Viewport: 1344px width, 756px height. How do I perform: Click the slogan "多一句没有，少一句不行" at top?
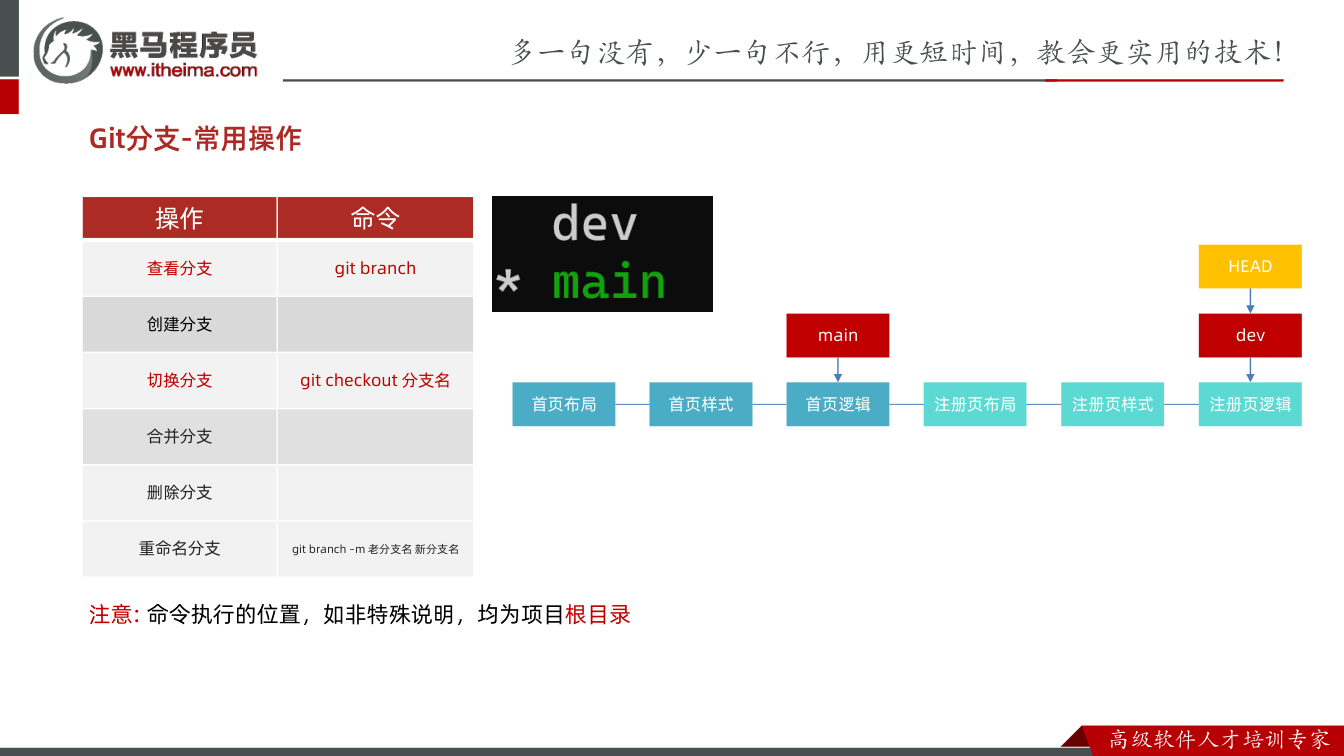(671, 52)
